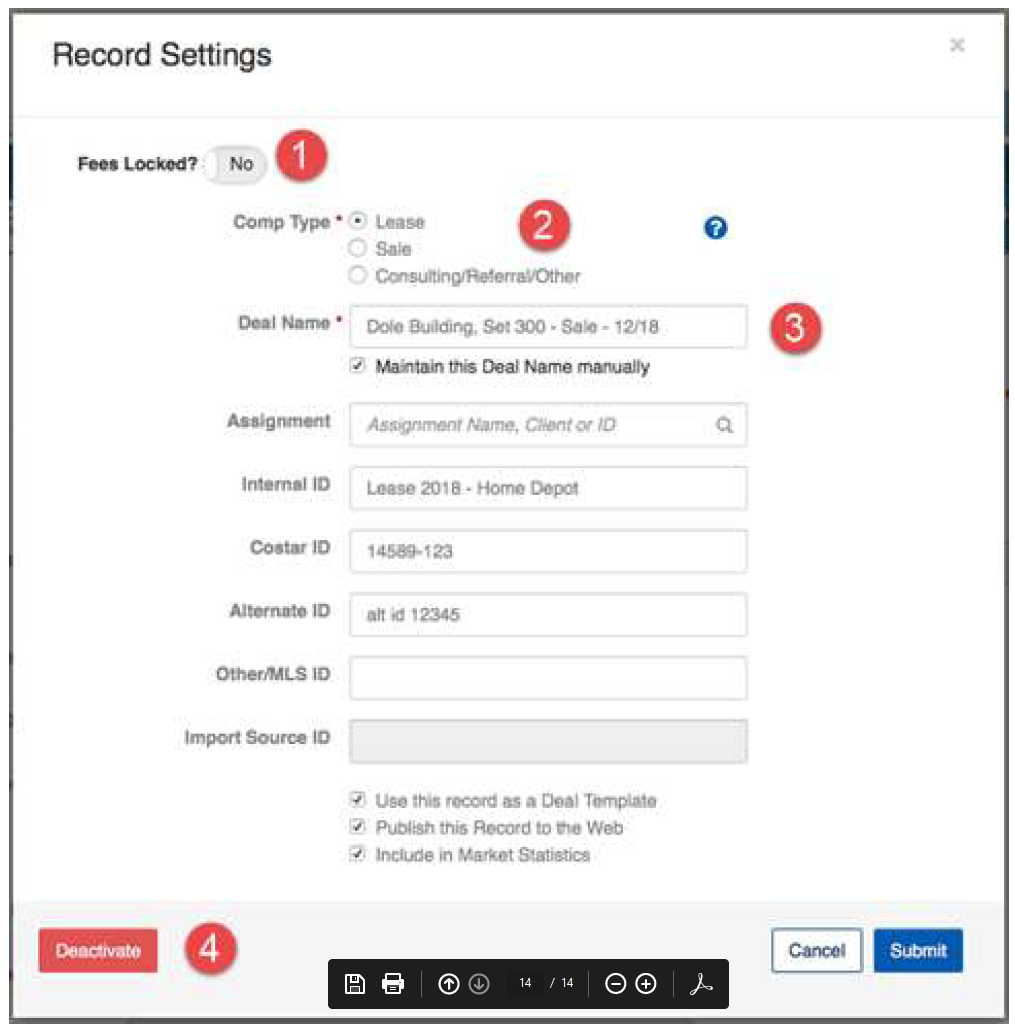The image size is (1015, 1028).
Task: Toggle Publish this Record to the Web
Action: pos(357,826)
